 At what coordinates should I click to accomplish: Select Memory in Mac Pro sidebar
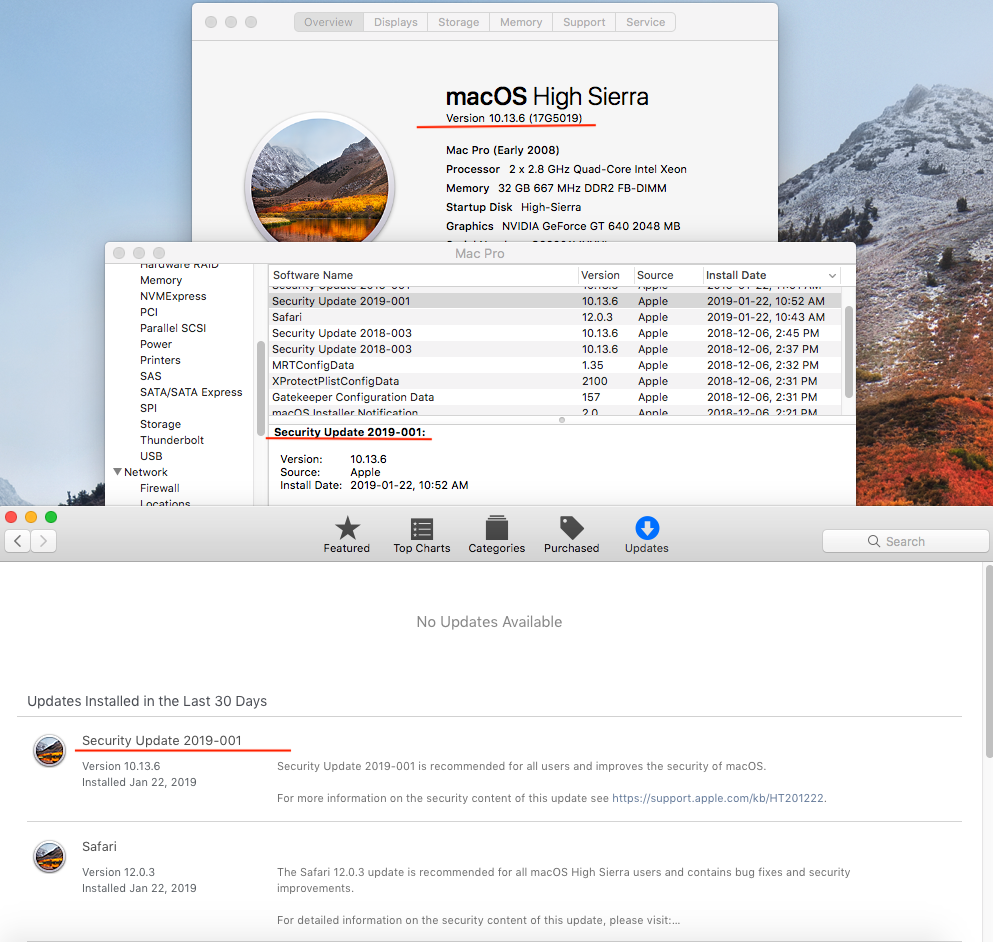[161, 280]
